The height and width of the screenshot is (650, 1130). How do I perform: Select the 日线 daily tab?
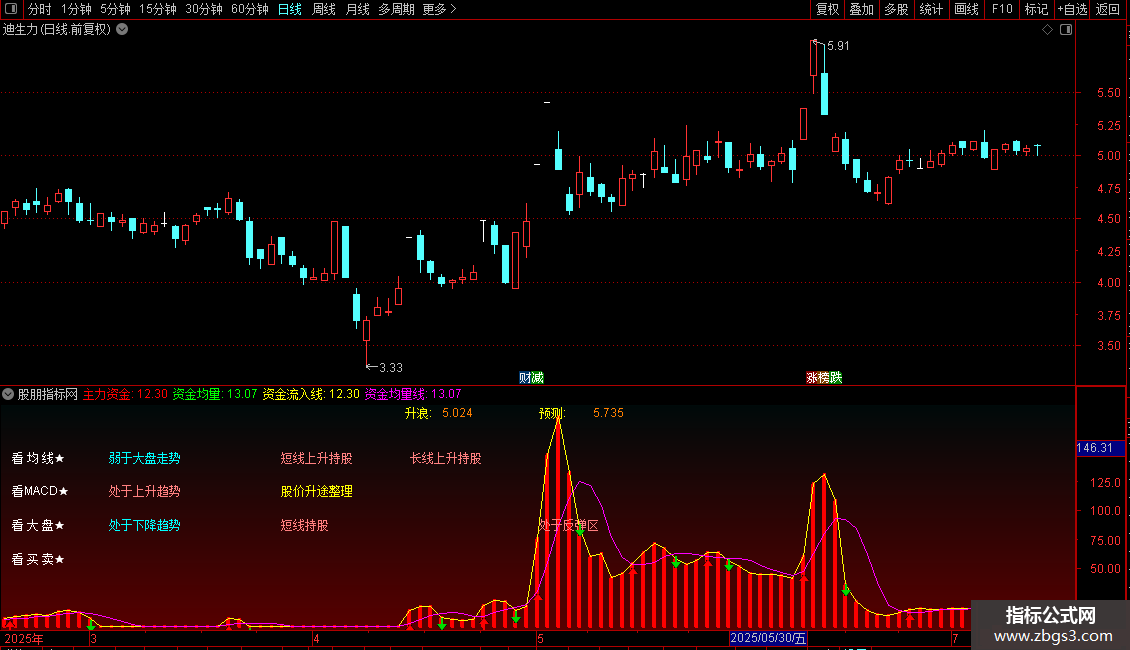click(x=290, y=9)
